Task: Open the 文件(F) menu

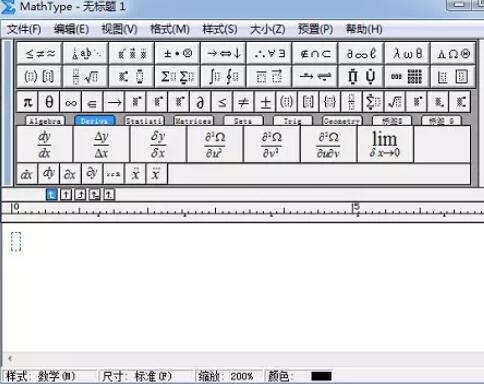Action: 24,29
